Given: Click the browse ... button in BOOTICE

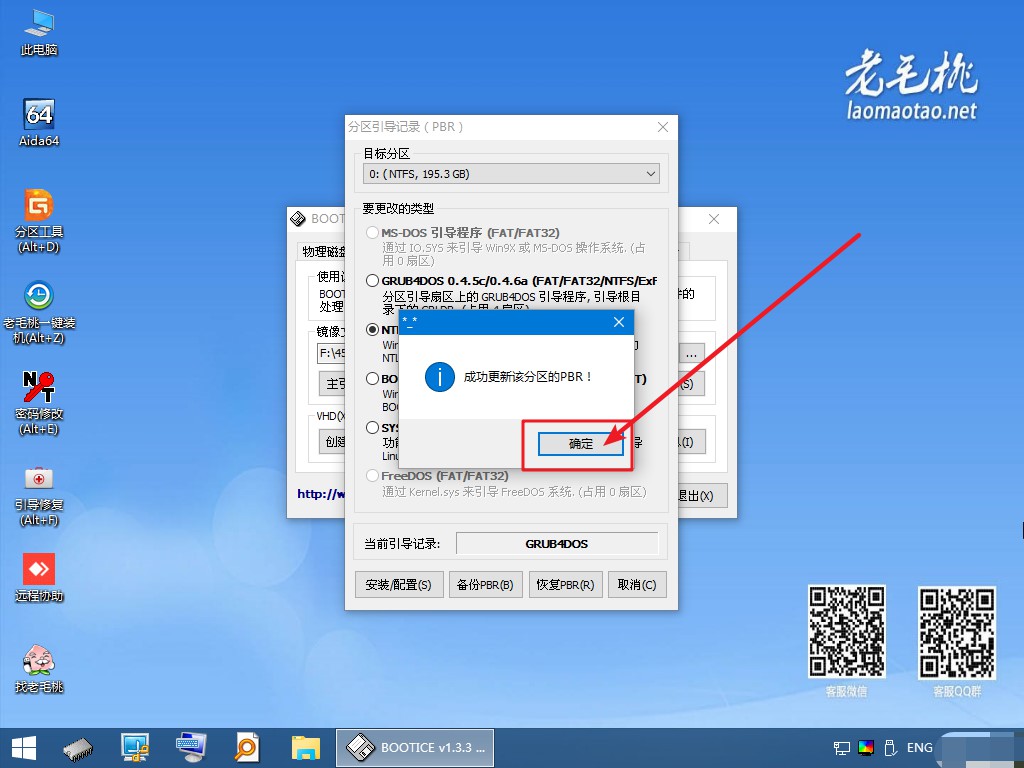Looking at the screenshot, I should click(x=692, y=354).
